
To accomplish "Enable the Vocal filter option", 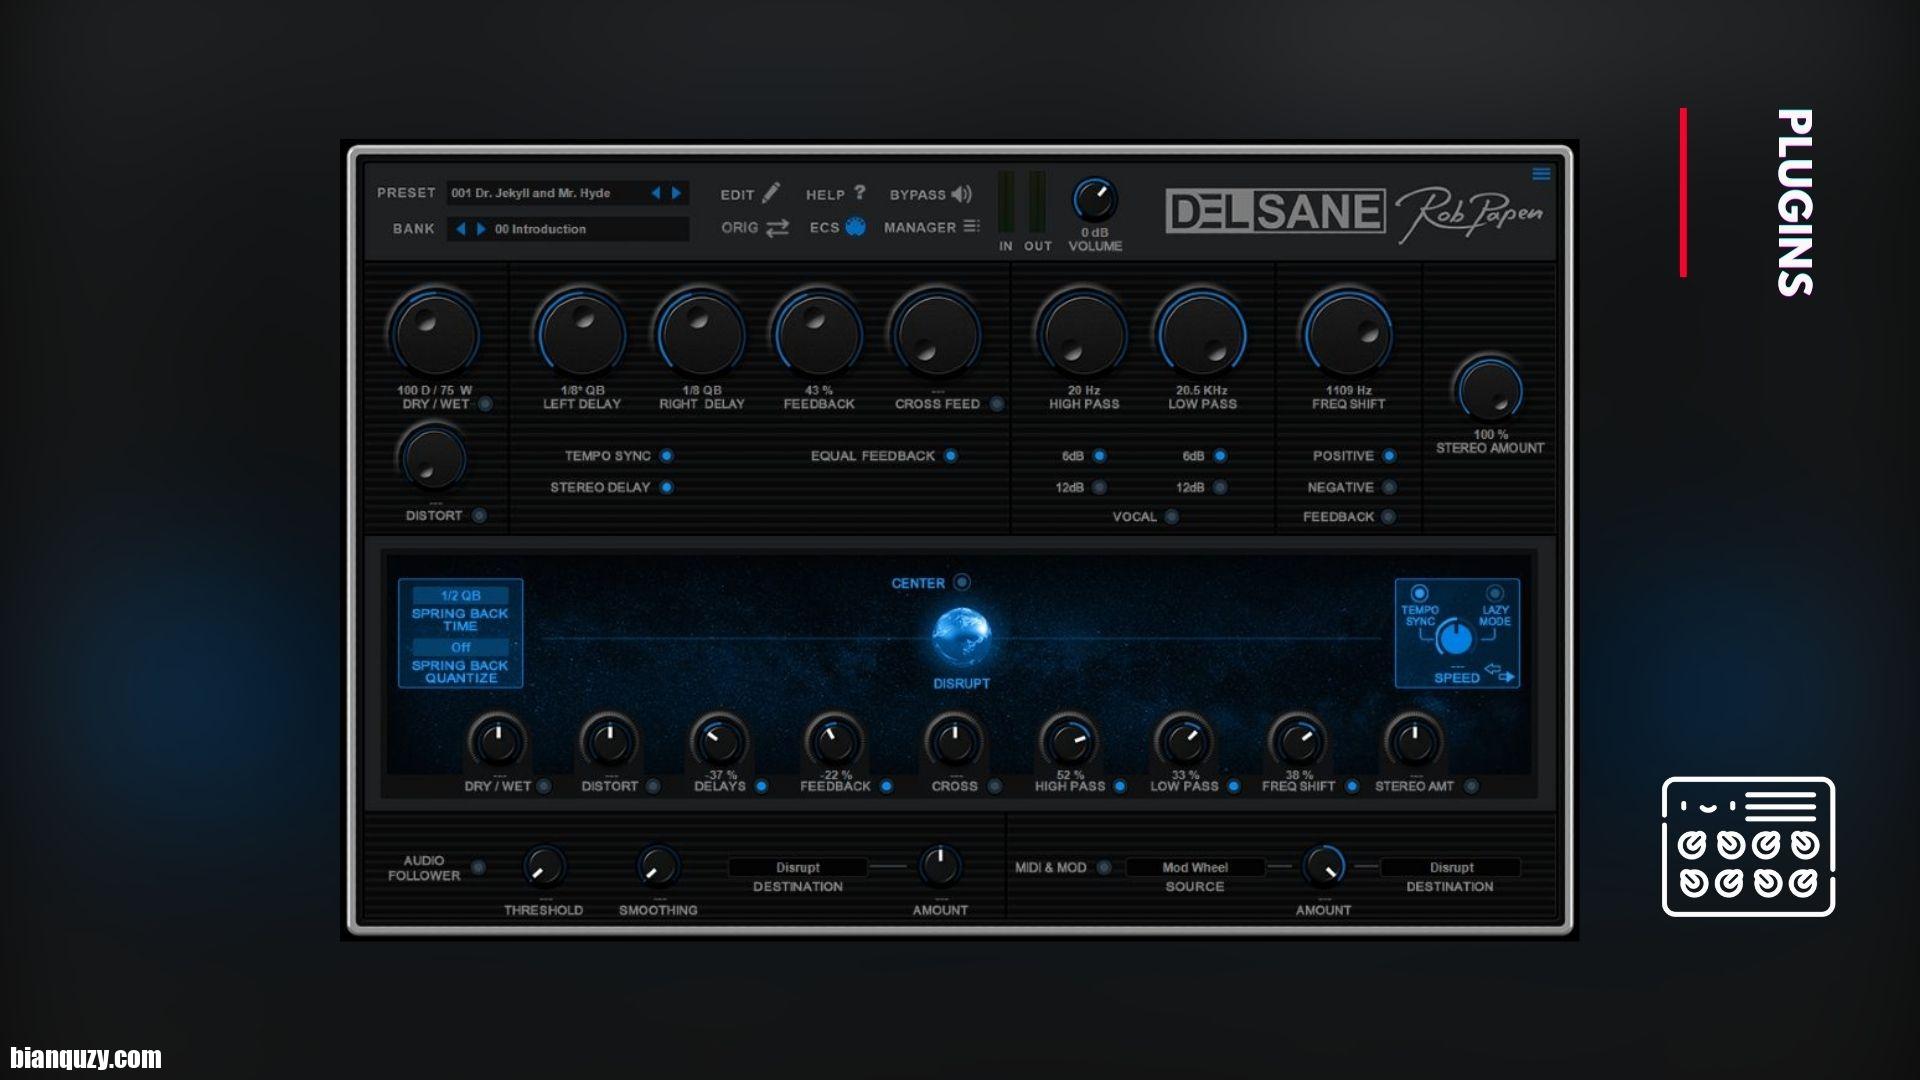I will (1172, 517).
